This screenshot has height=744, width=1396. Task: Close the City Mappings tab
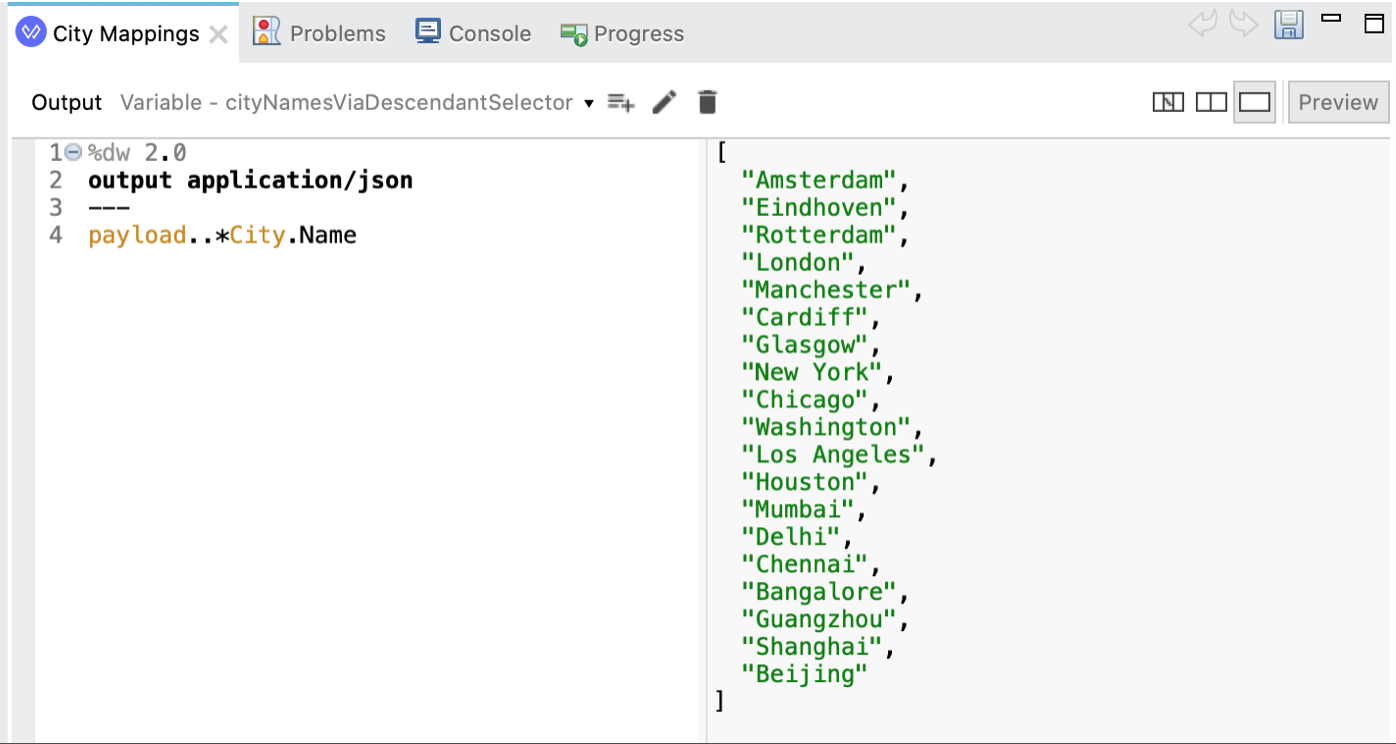[x=218, y=34]
